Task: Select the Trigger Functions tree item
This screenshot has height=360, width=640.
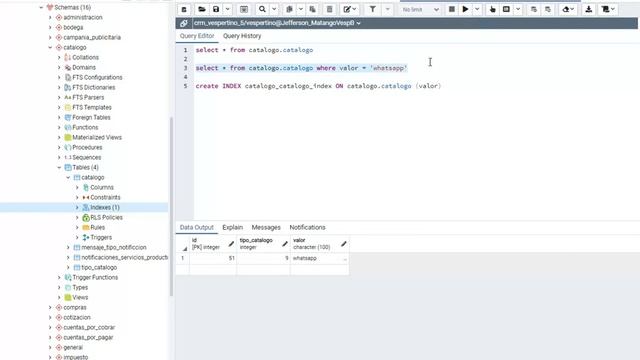Action: pos(95,278)
